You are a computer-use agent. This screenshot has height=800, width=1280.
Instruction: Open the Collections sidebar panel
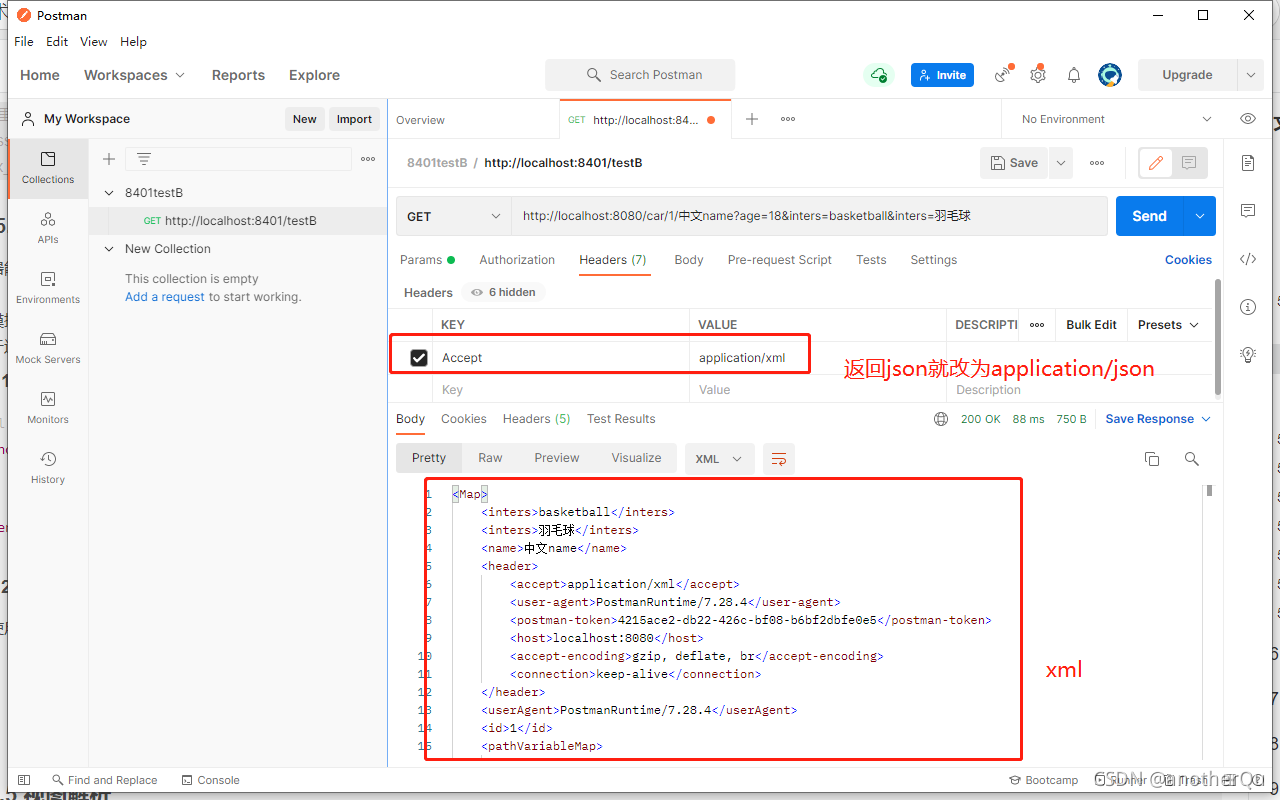coord(48,167)
